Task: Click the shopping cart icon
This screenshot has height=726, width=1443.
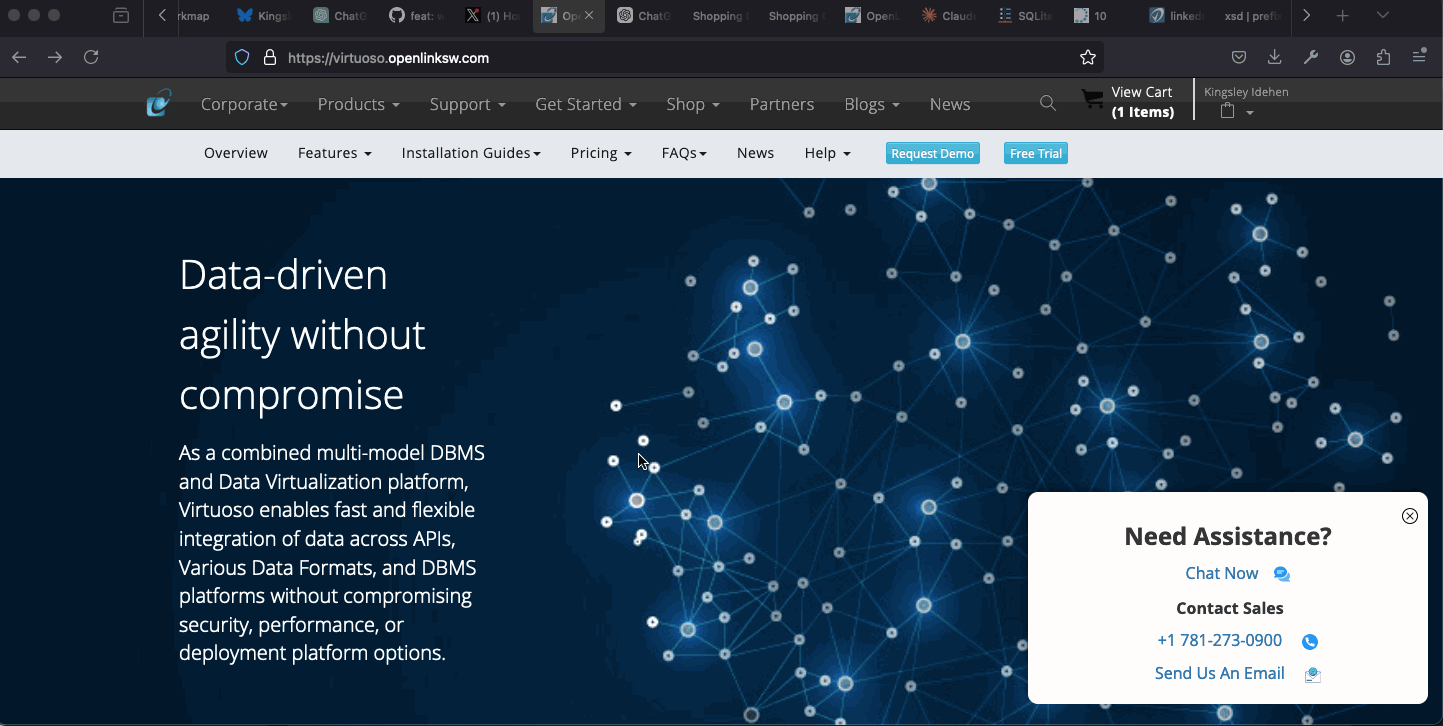Action: pyautogui.click(x=1092, y=98)
